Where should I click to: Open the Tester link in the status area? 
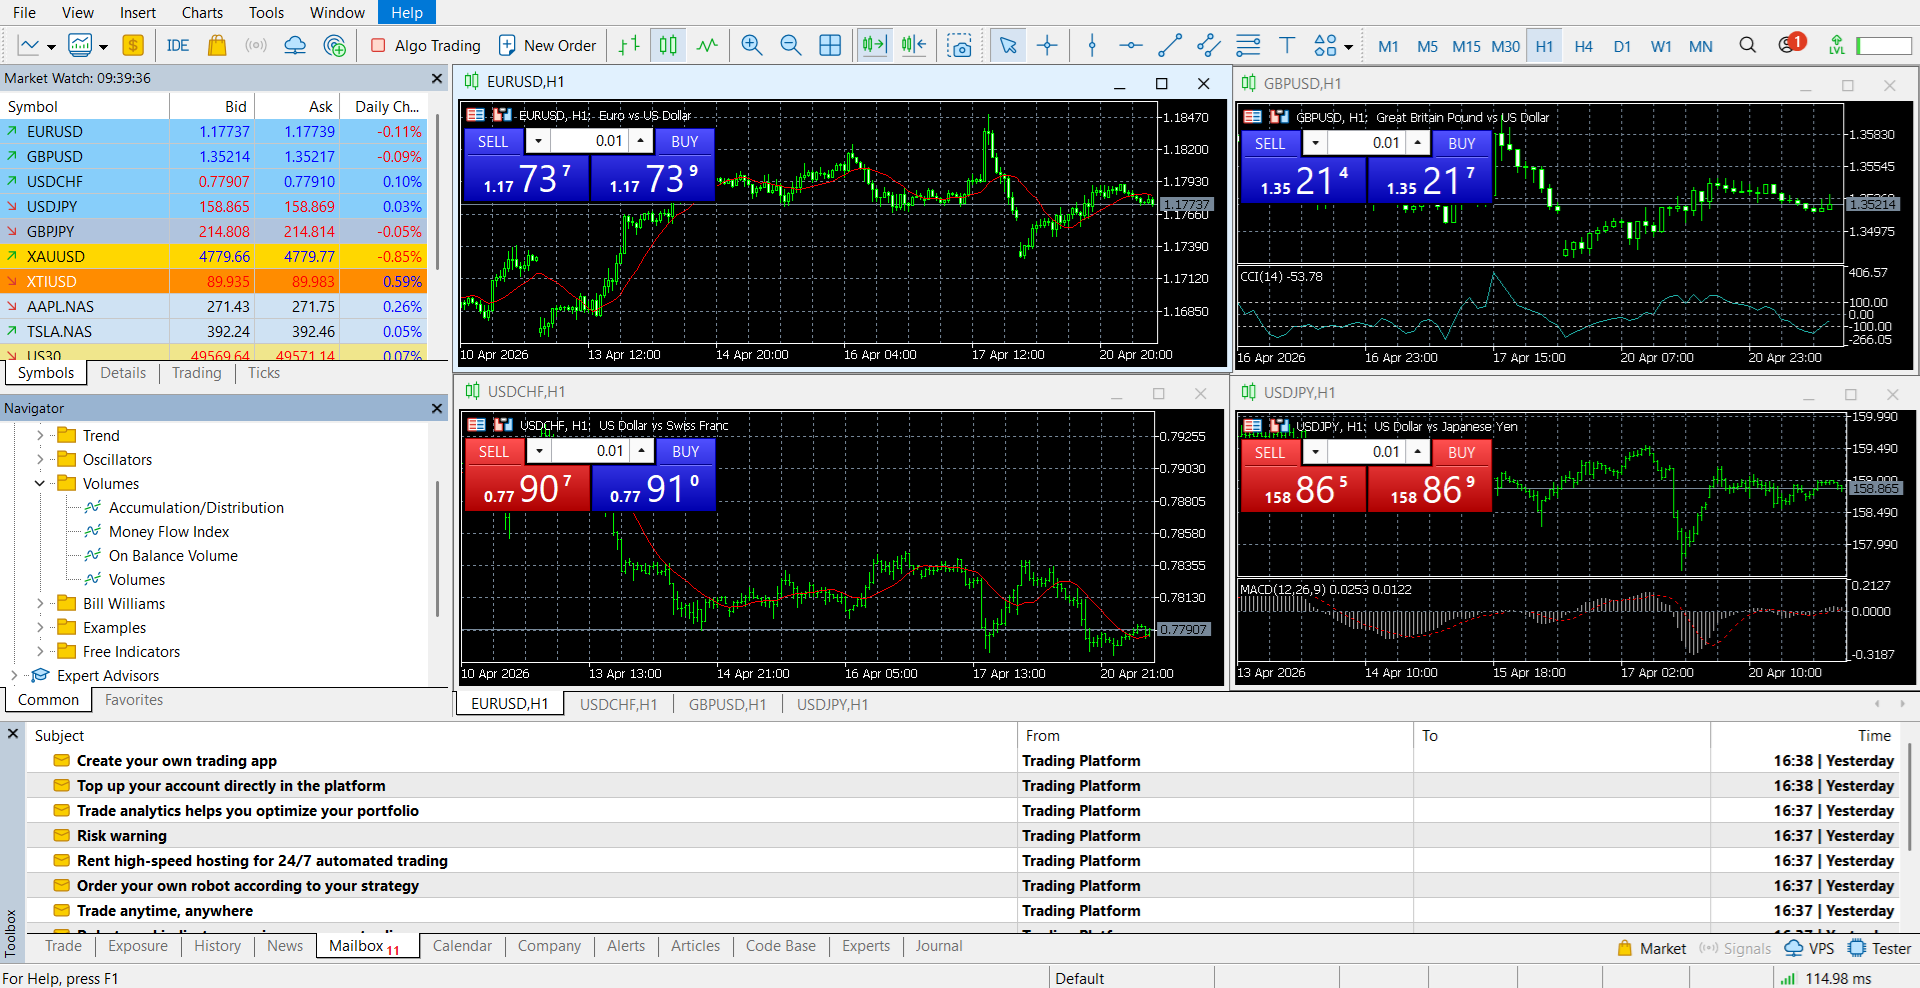pos(1880,949)
